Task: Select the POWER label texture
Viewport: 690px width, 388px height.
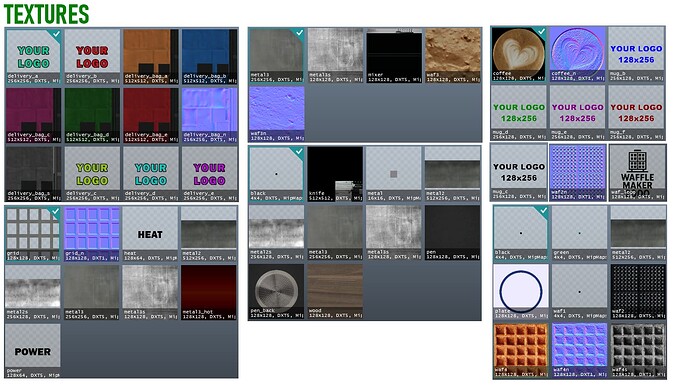Action: coord(33,351)
